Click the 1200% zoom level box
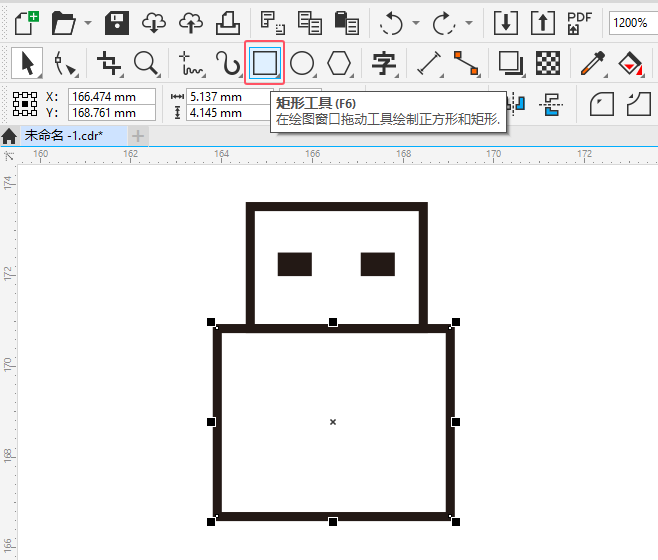The image size is (658, 560). 633,23
